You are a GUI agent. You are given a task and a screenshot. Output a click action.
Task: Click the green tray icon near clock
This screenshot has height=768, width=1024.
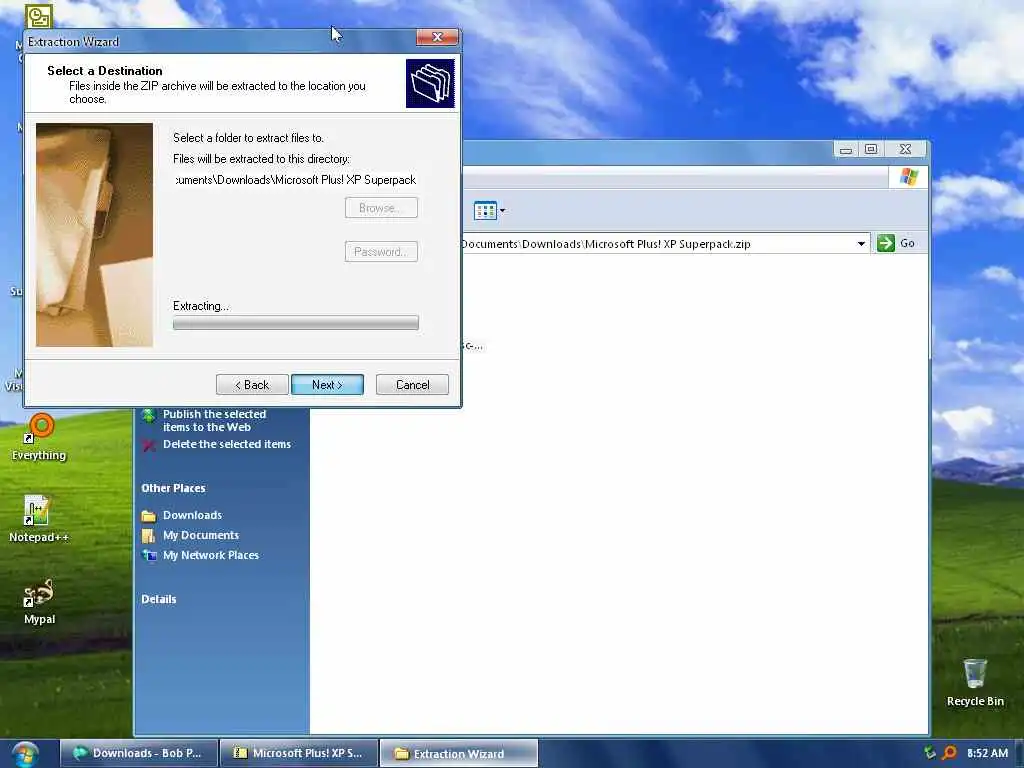tap(929, 753)
